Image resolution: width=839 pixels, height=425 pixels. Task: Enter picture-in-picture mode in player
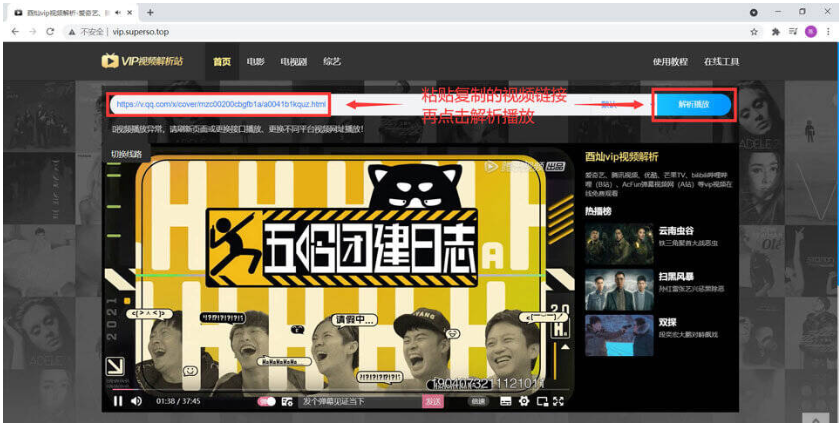[541, 401]
